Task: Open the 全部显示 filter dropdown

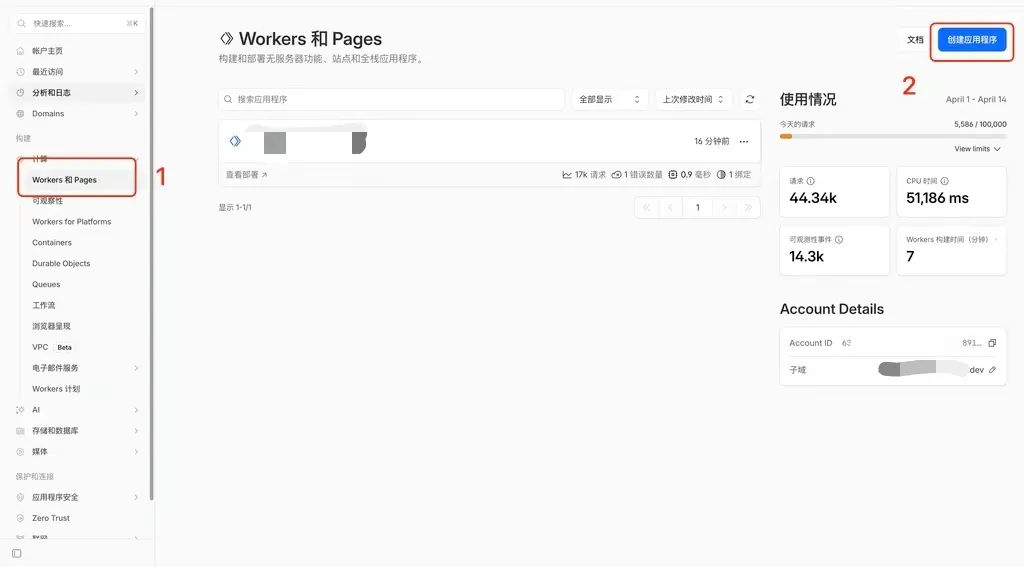Action: coord(609,99)
